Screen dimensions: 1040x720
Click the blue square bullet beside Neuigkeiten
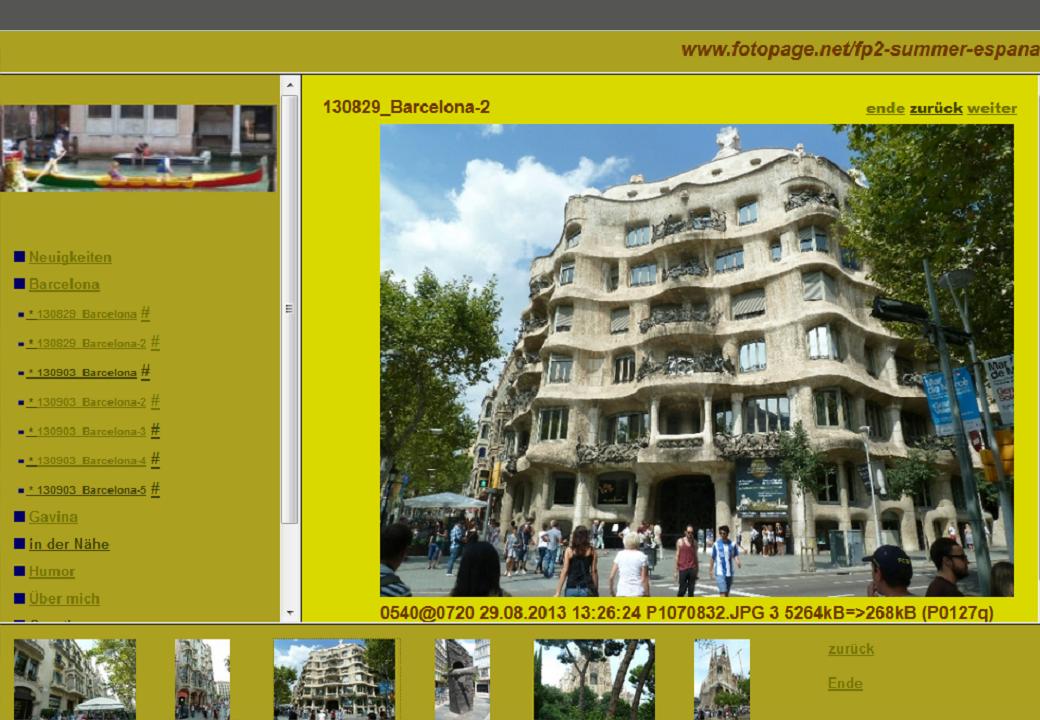[19, 257]
